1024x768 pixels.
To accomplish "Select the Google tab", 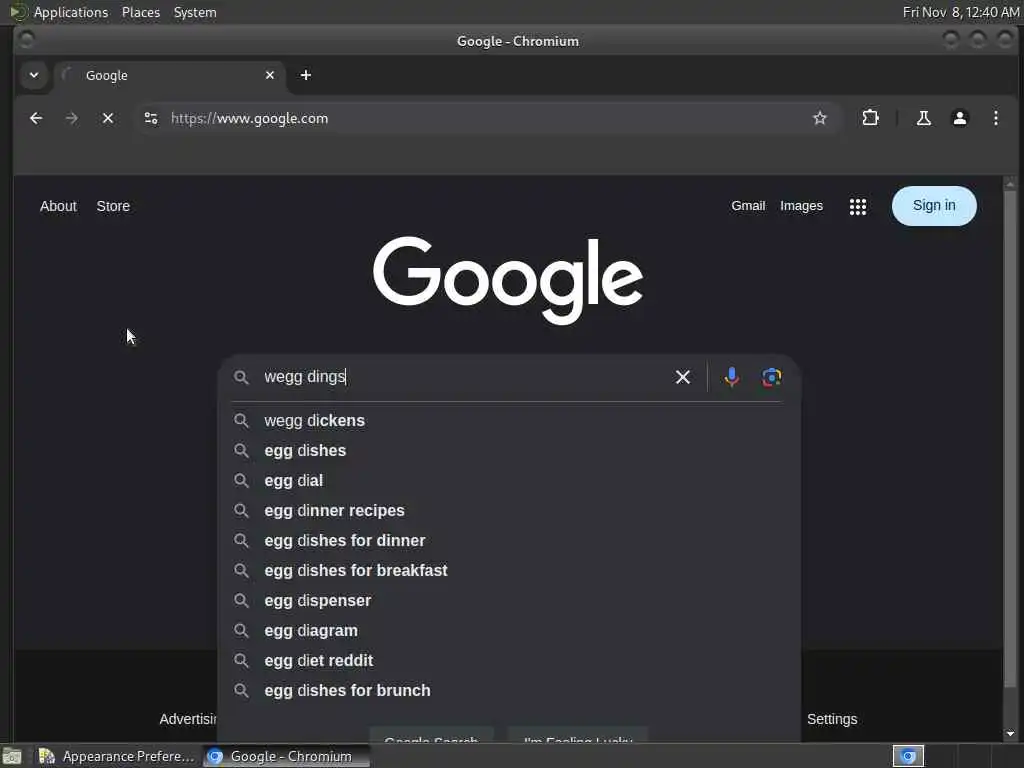I will click(170, 75).
